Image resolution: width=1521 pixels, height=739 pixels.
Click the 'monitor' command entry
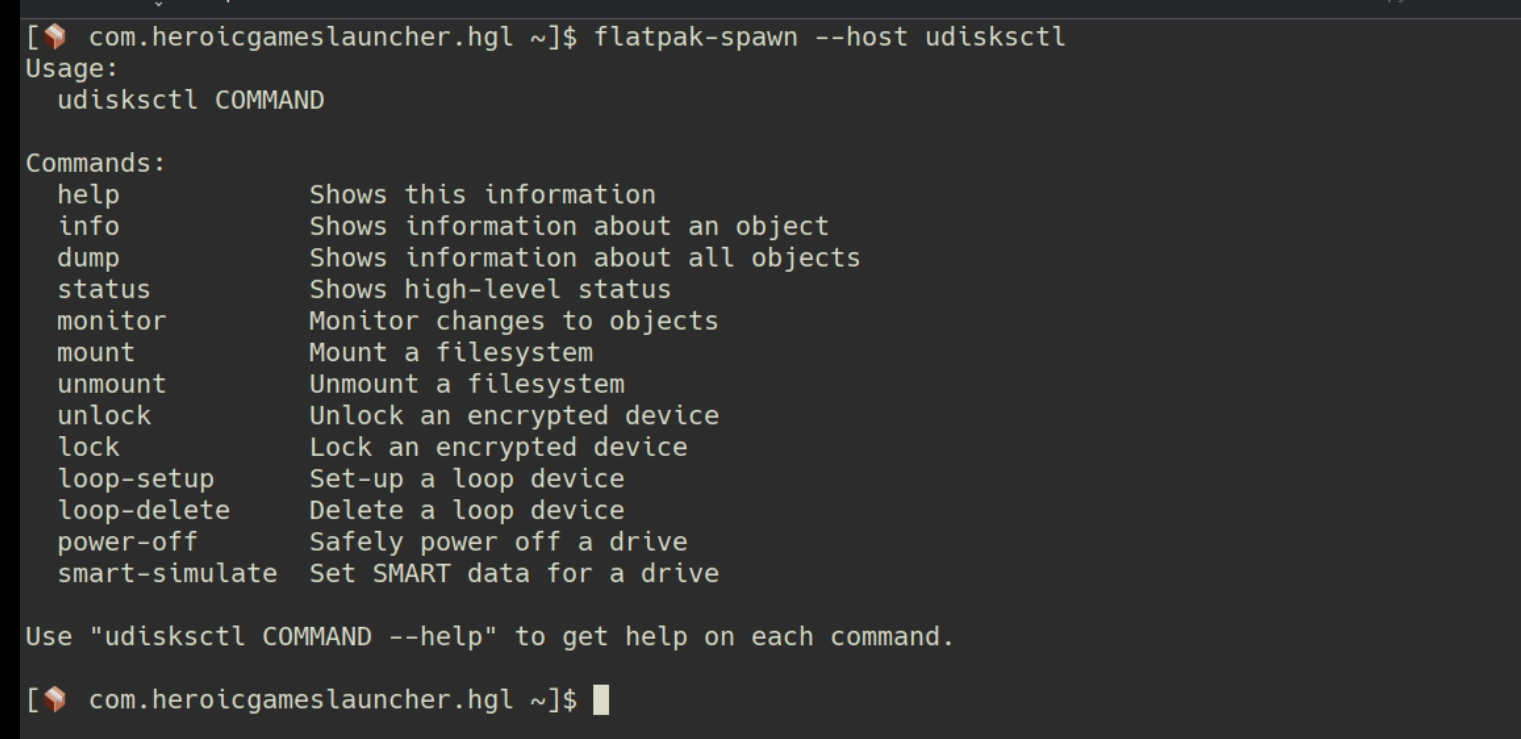(x=112, y=321)
